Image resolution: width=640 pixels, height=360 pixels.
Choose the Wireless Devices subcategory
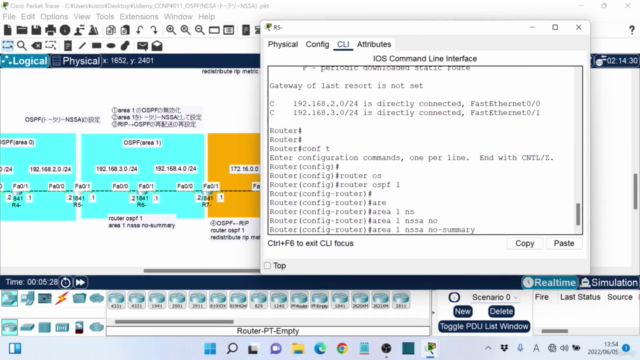point(62,327)
